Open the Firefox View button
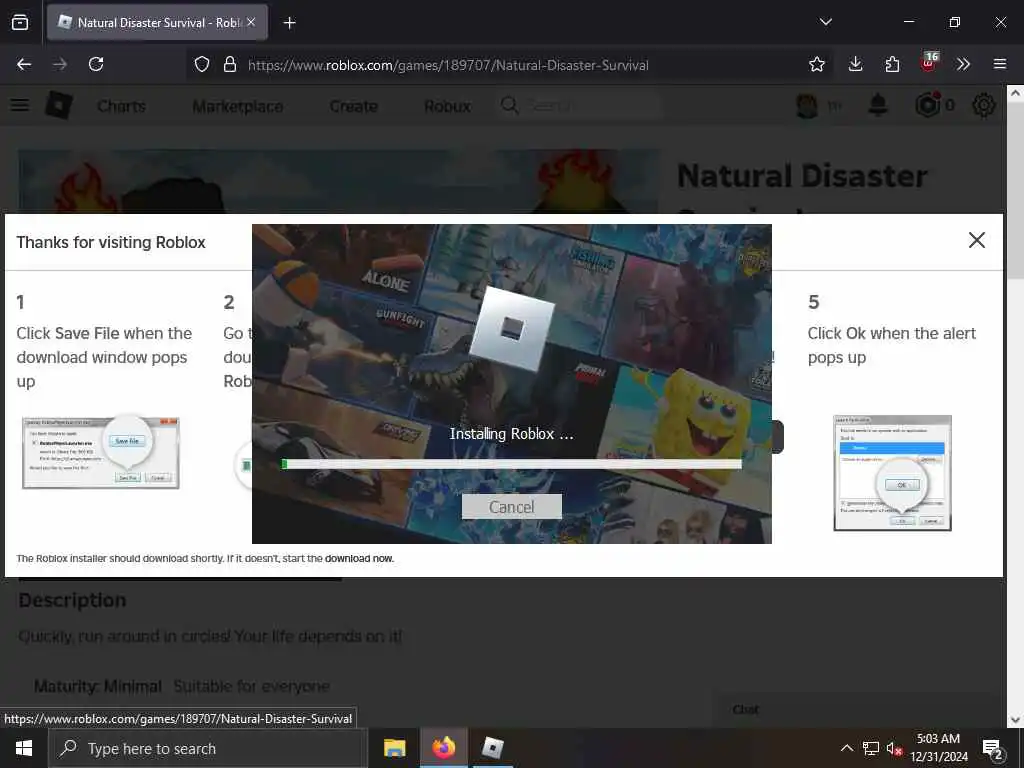Screen dimensions: 1024x768 [x=20, y=22]
